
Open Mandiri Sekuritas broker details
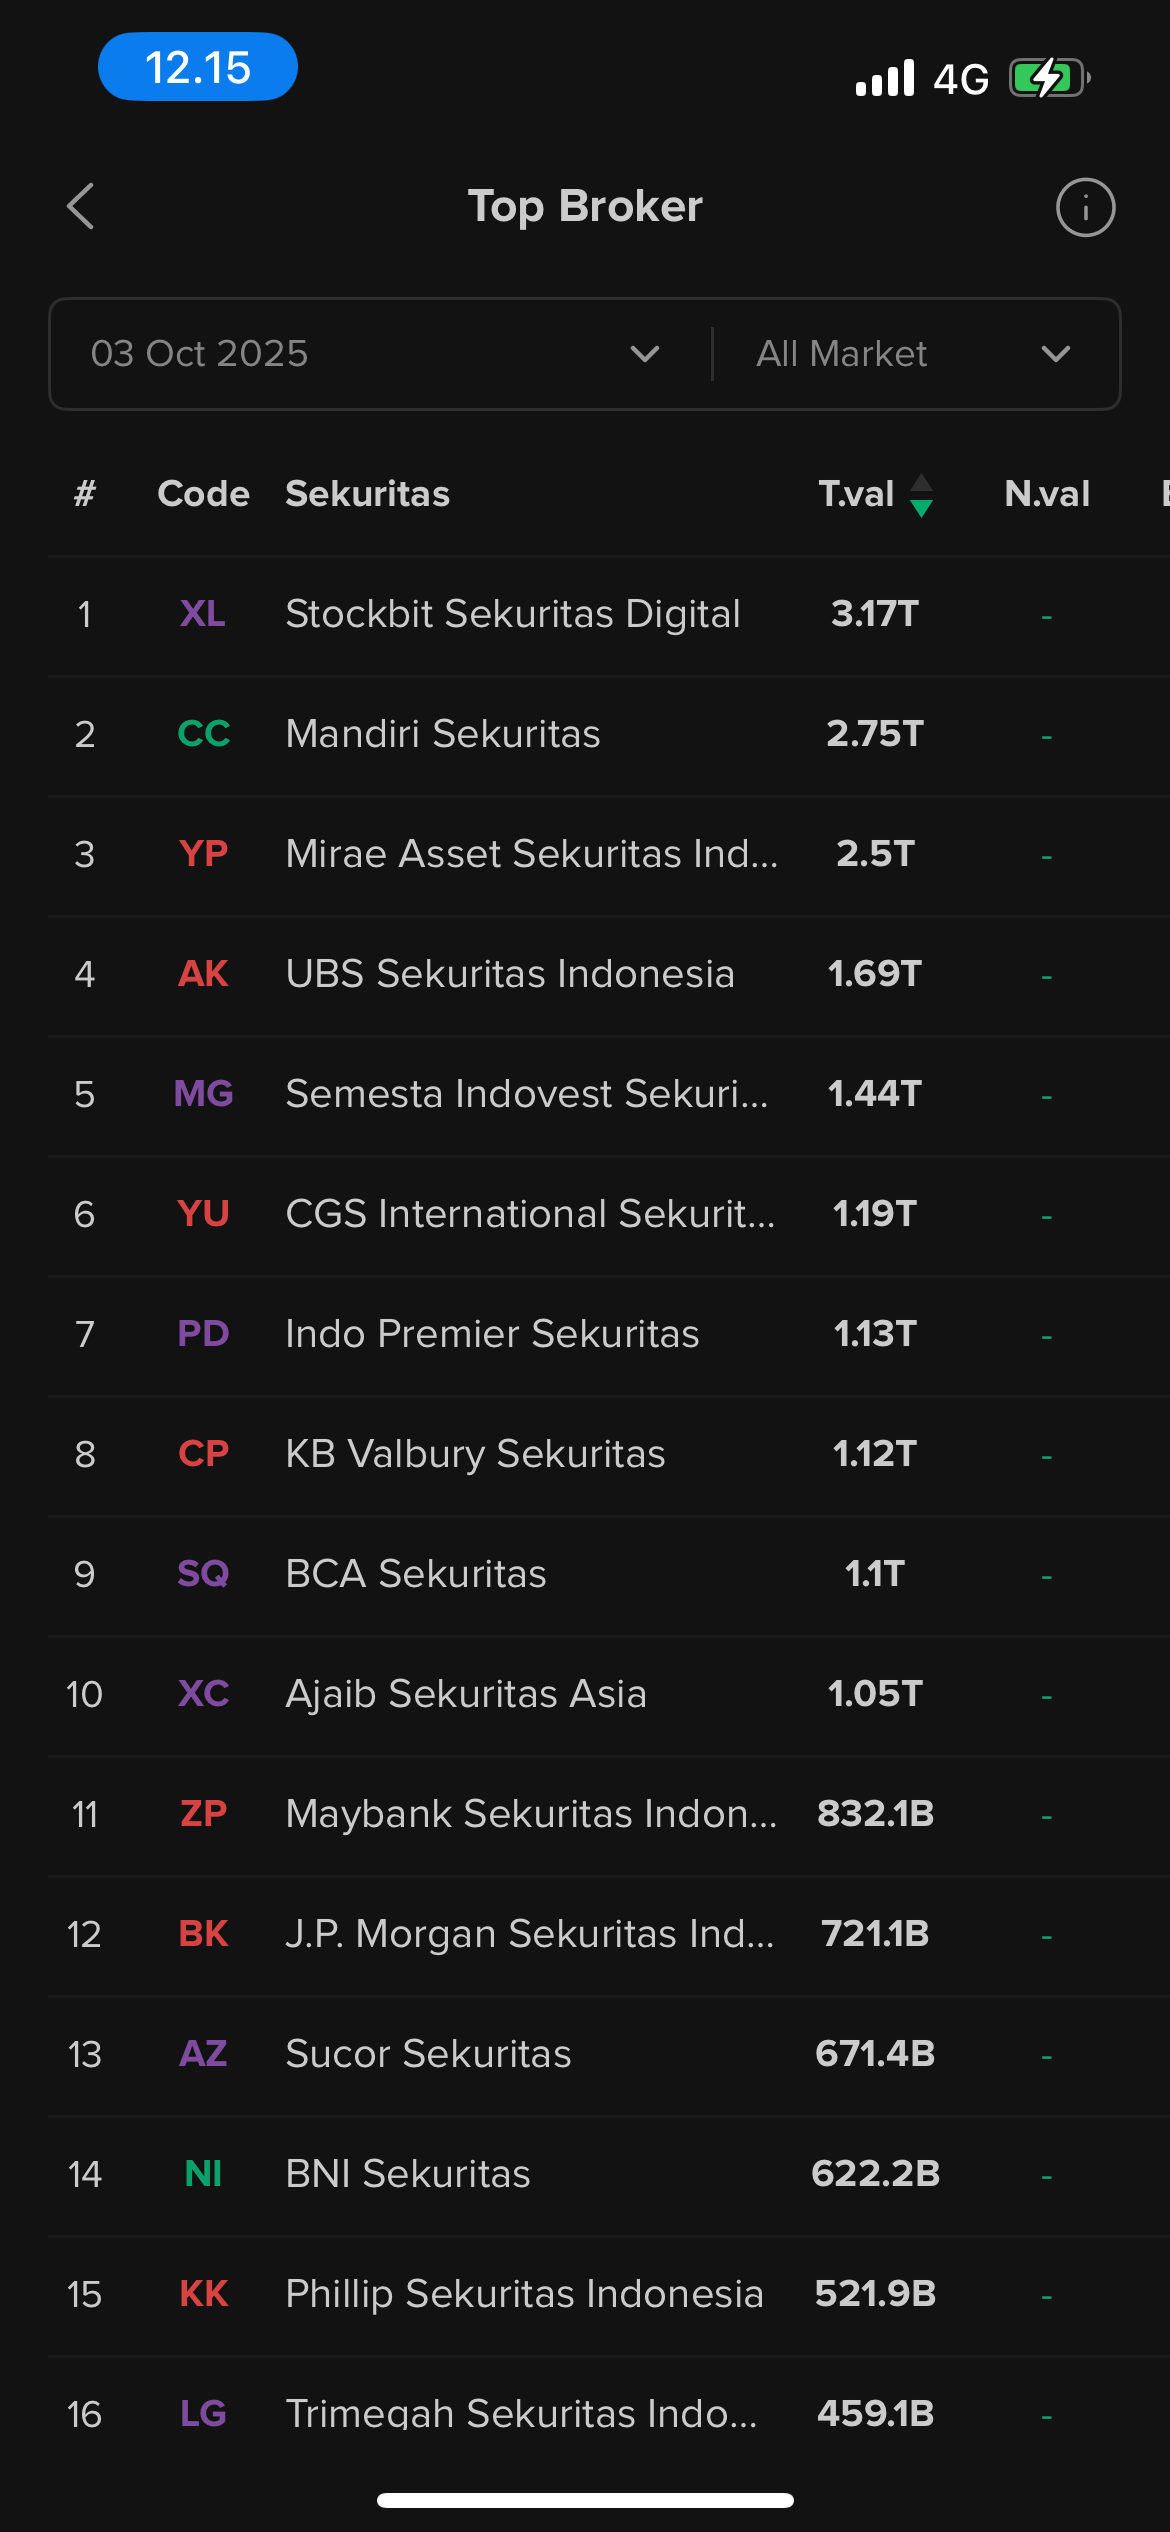click(442, 734)
